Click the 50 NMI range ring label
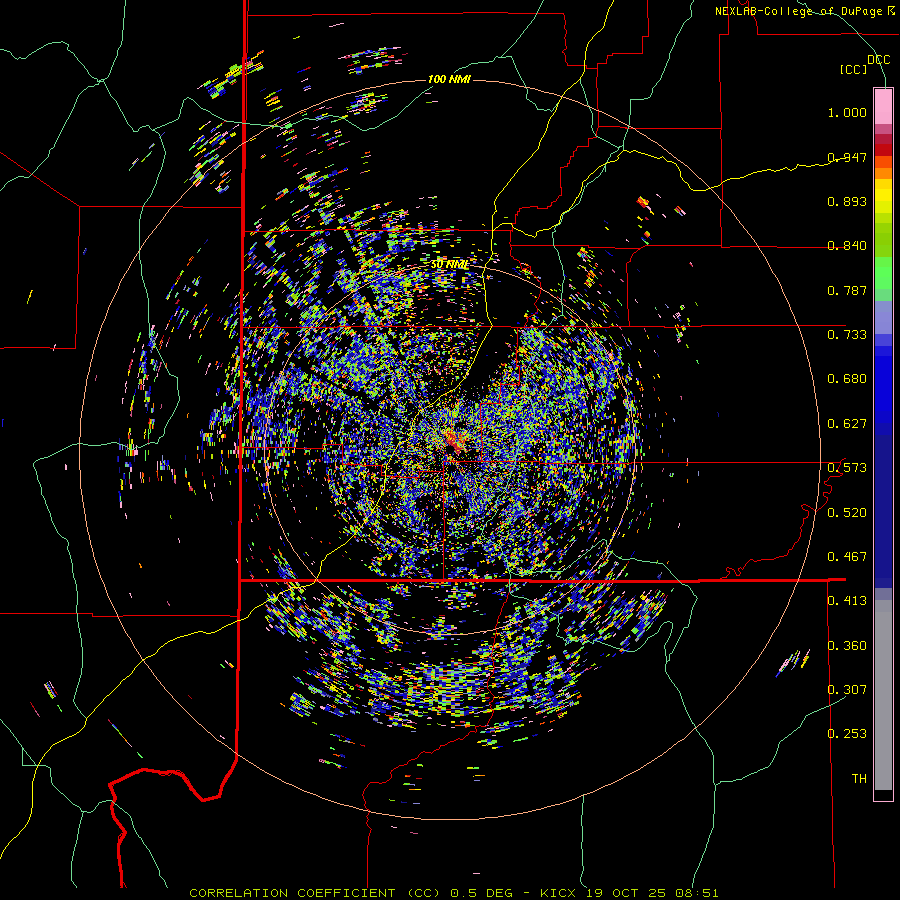Image resolution: width=900 pixels, height=900 pixels. (x=450, y=264)
